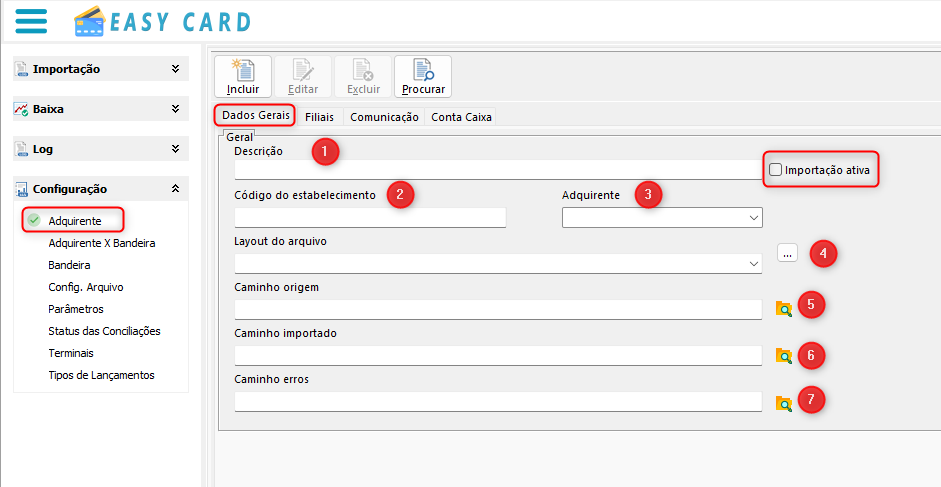Browse folder for Caminho erros

click(x=784, y=404)
